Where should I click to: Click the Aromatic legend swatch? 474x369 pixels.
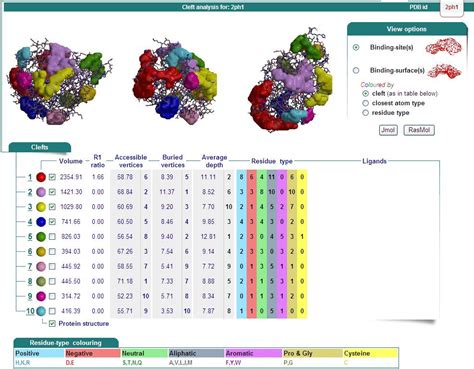(253, 353)
